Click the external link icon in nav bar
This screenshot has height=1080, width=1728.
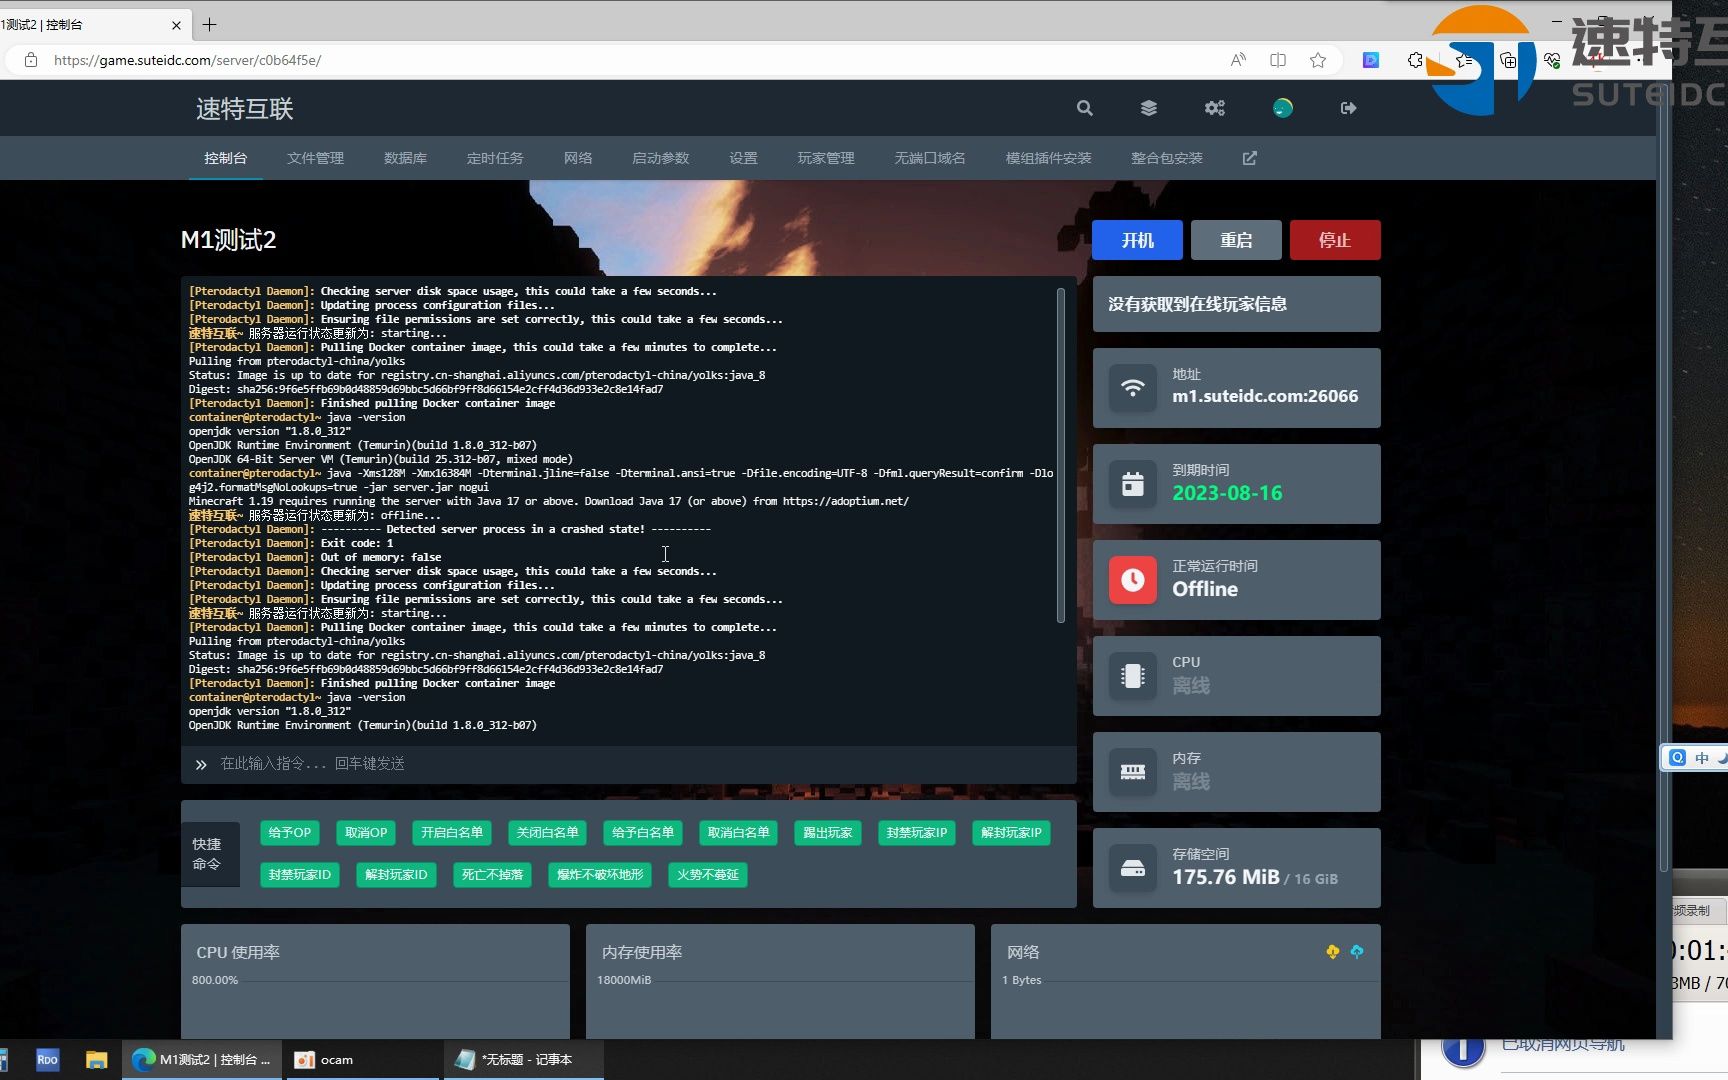tap(1250, 158)
